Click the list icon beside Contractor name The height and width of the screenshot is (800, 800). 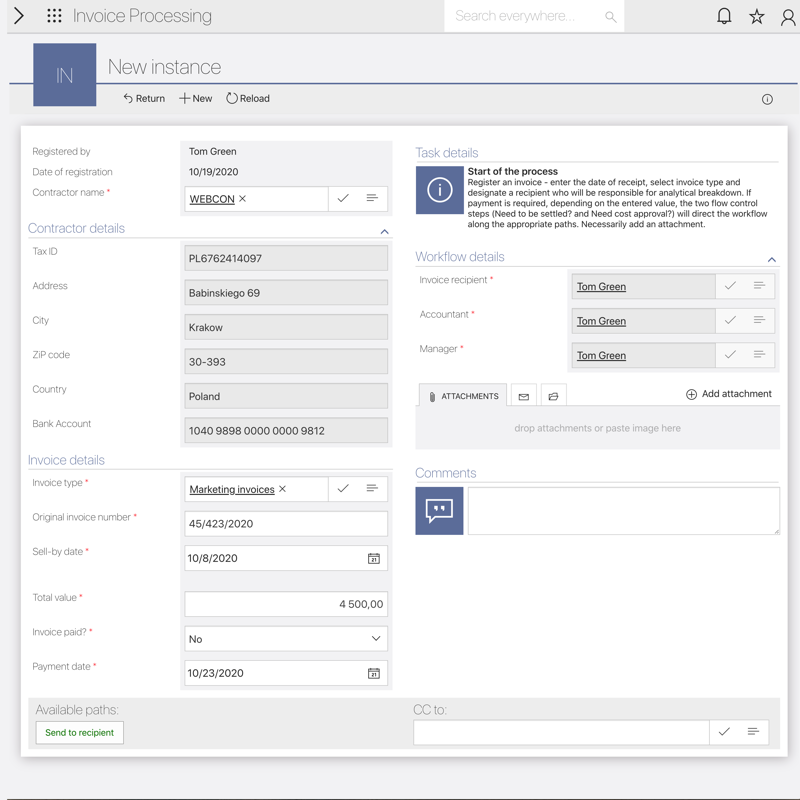click(372, 198)
